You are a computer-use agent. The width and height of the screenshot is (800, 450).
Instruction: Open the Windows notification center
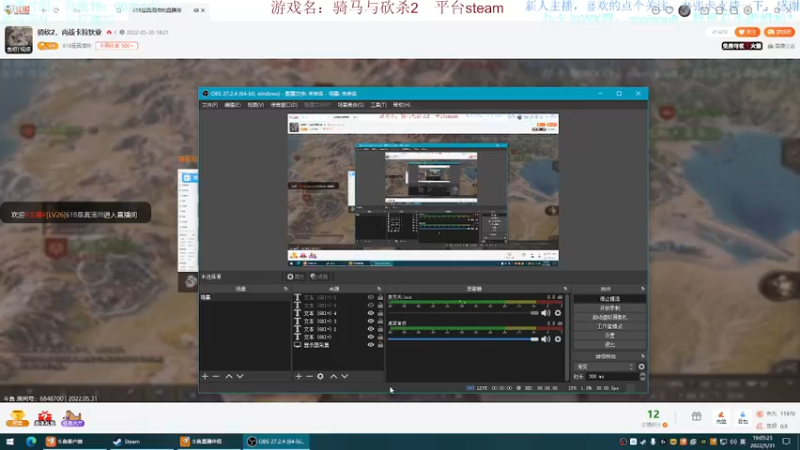pos(786,441)
